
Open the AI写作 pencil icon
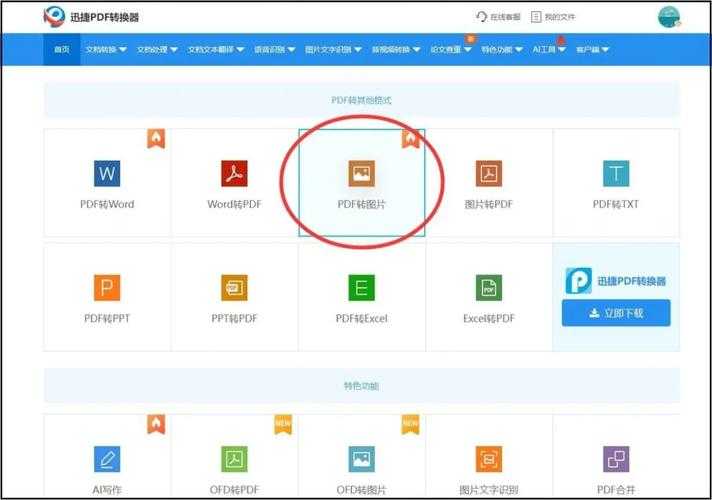(107, 459)
